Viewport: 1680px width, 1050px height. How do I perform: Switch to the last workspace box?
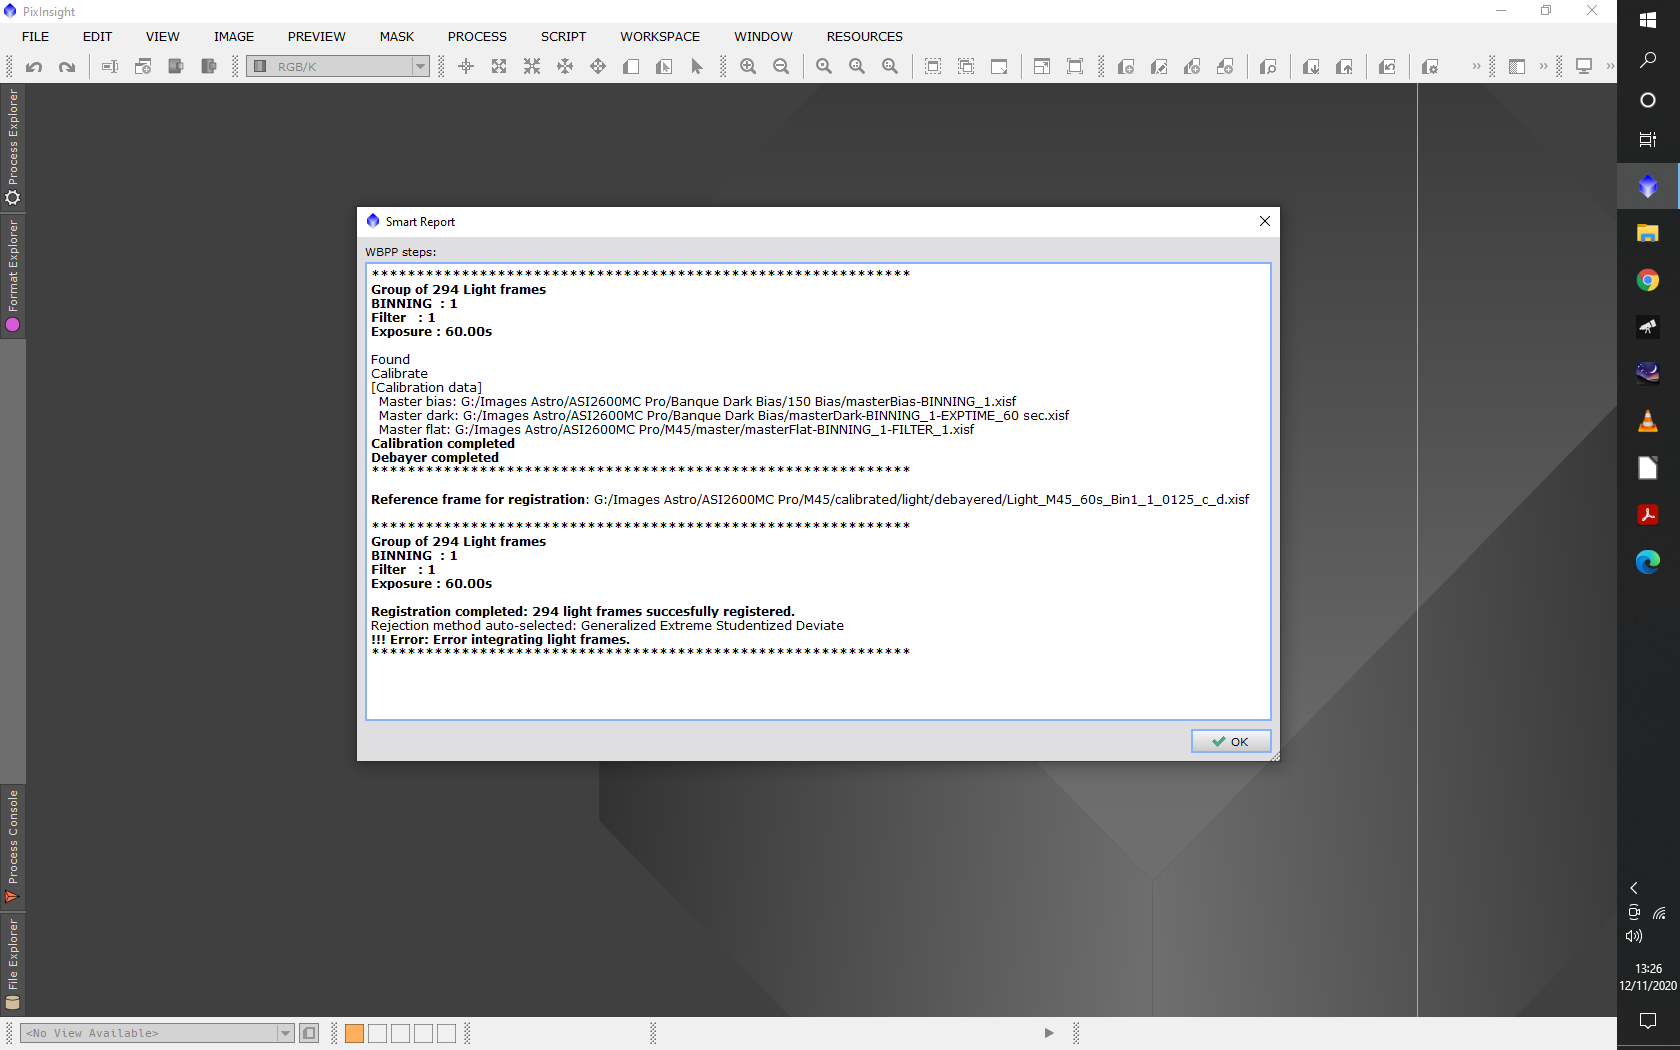[446, 1033]
